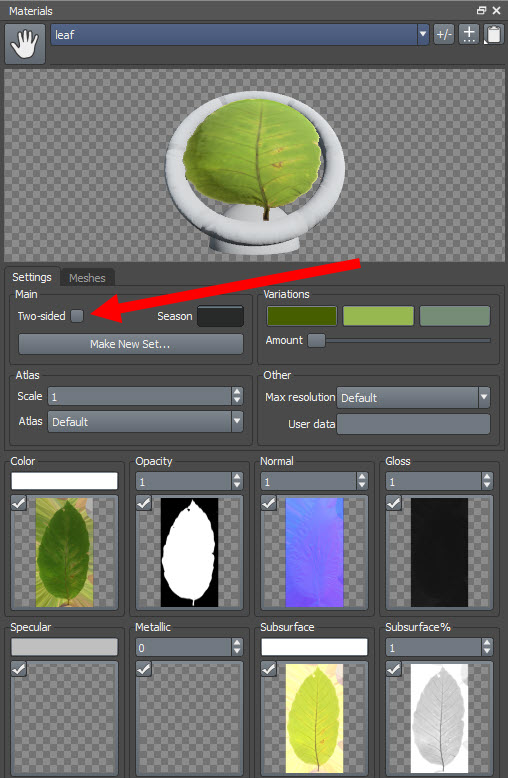
Task: Toggle the Normal map checkbox
Action: point(268,503)
